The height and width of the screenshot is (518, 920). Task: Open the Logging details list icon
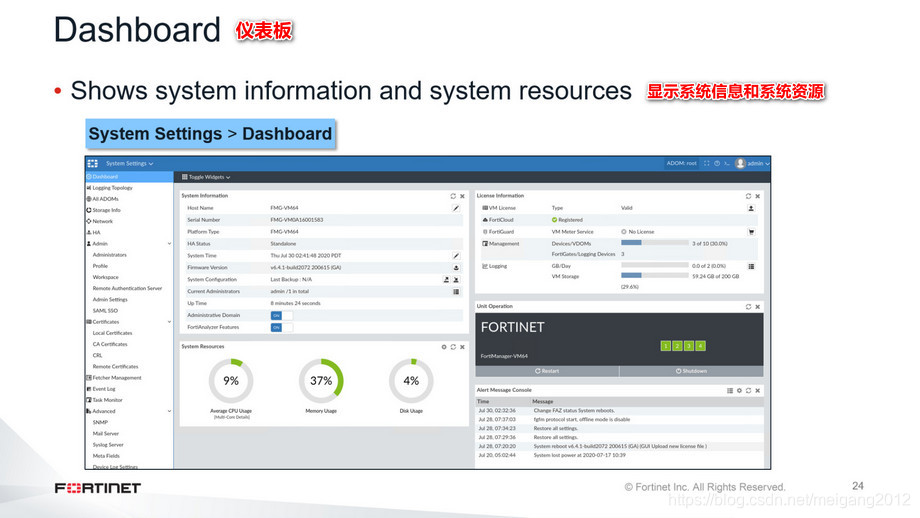click(x=751, y=266)
